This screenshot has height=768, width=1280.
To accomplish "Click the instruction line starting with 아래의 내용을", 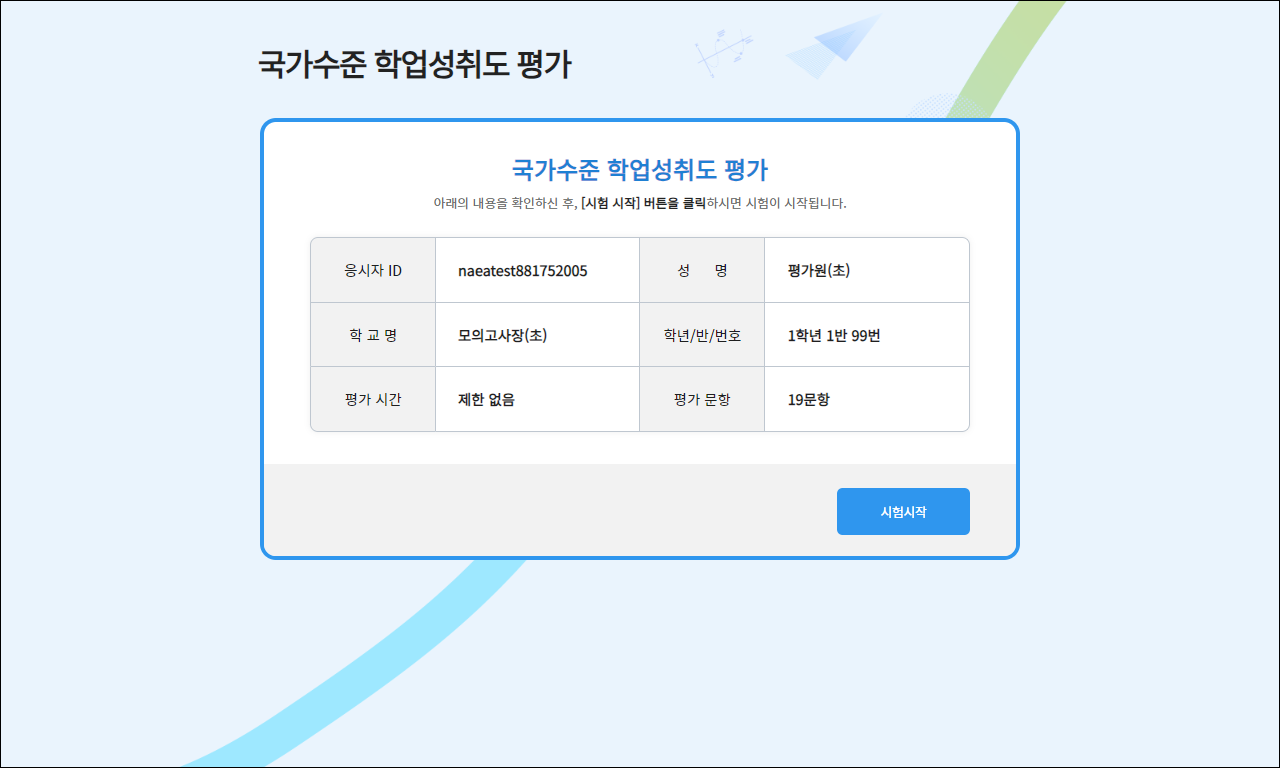I will pyautogui.click(x=640, y=203).
